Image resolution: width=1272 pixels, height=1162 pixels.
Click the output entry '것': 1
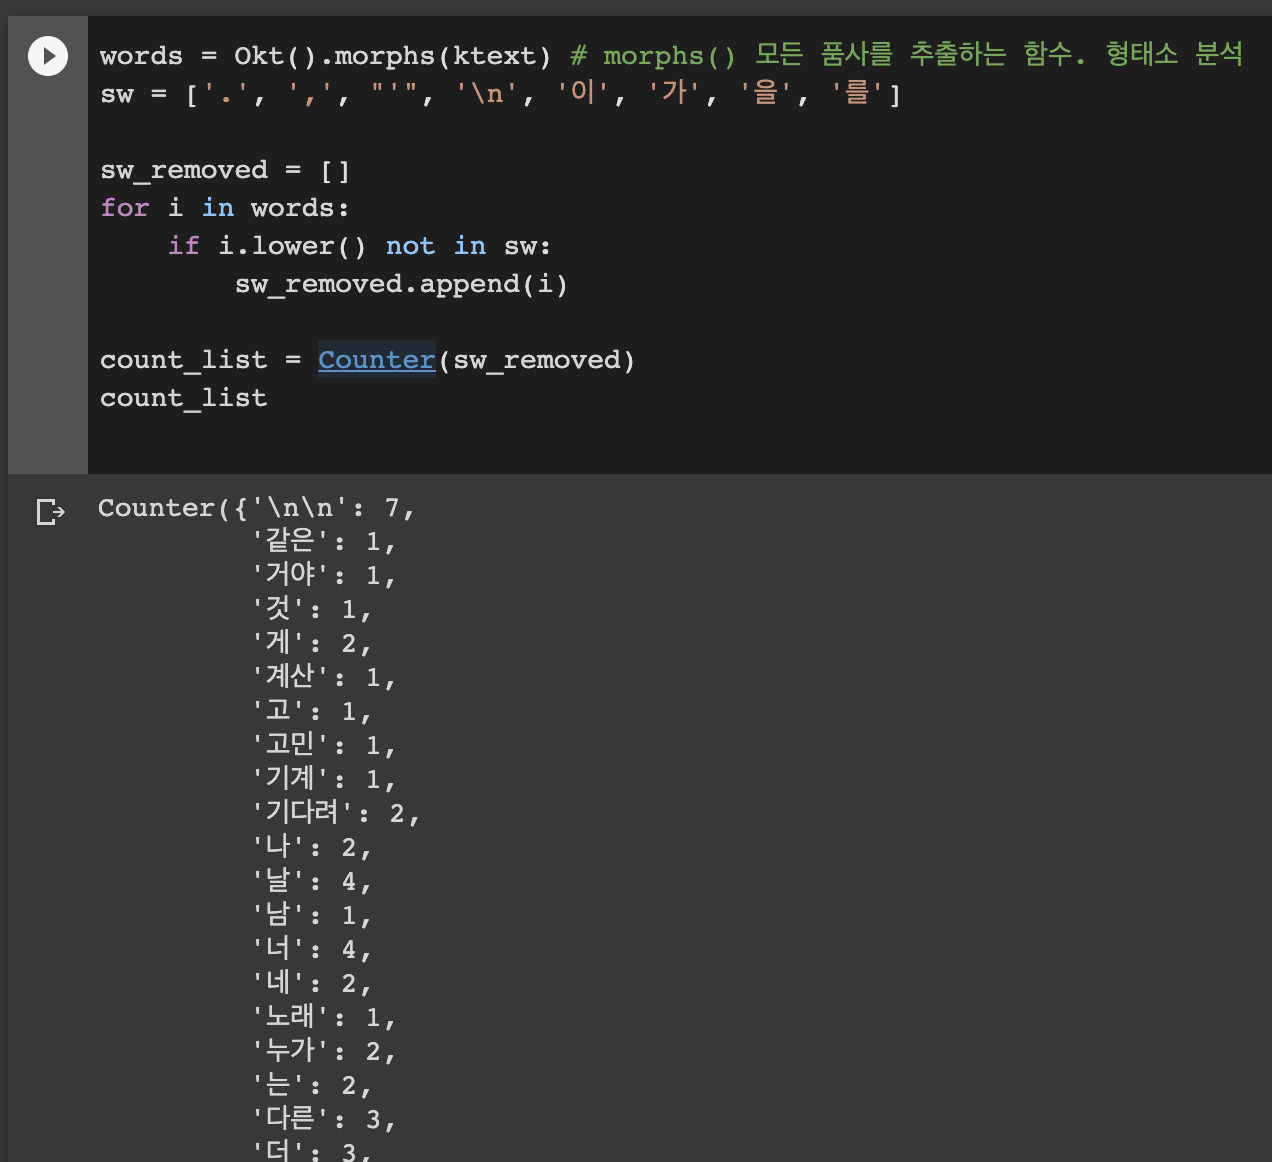pyautogui.click(x=312, y=610)
